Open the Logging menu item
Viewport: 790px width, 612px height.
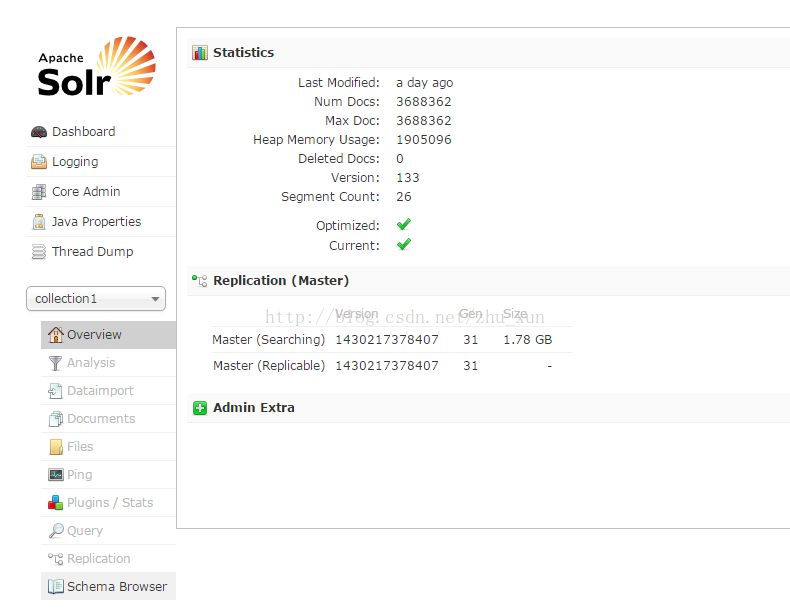(101, 162)
